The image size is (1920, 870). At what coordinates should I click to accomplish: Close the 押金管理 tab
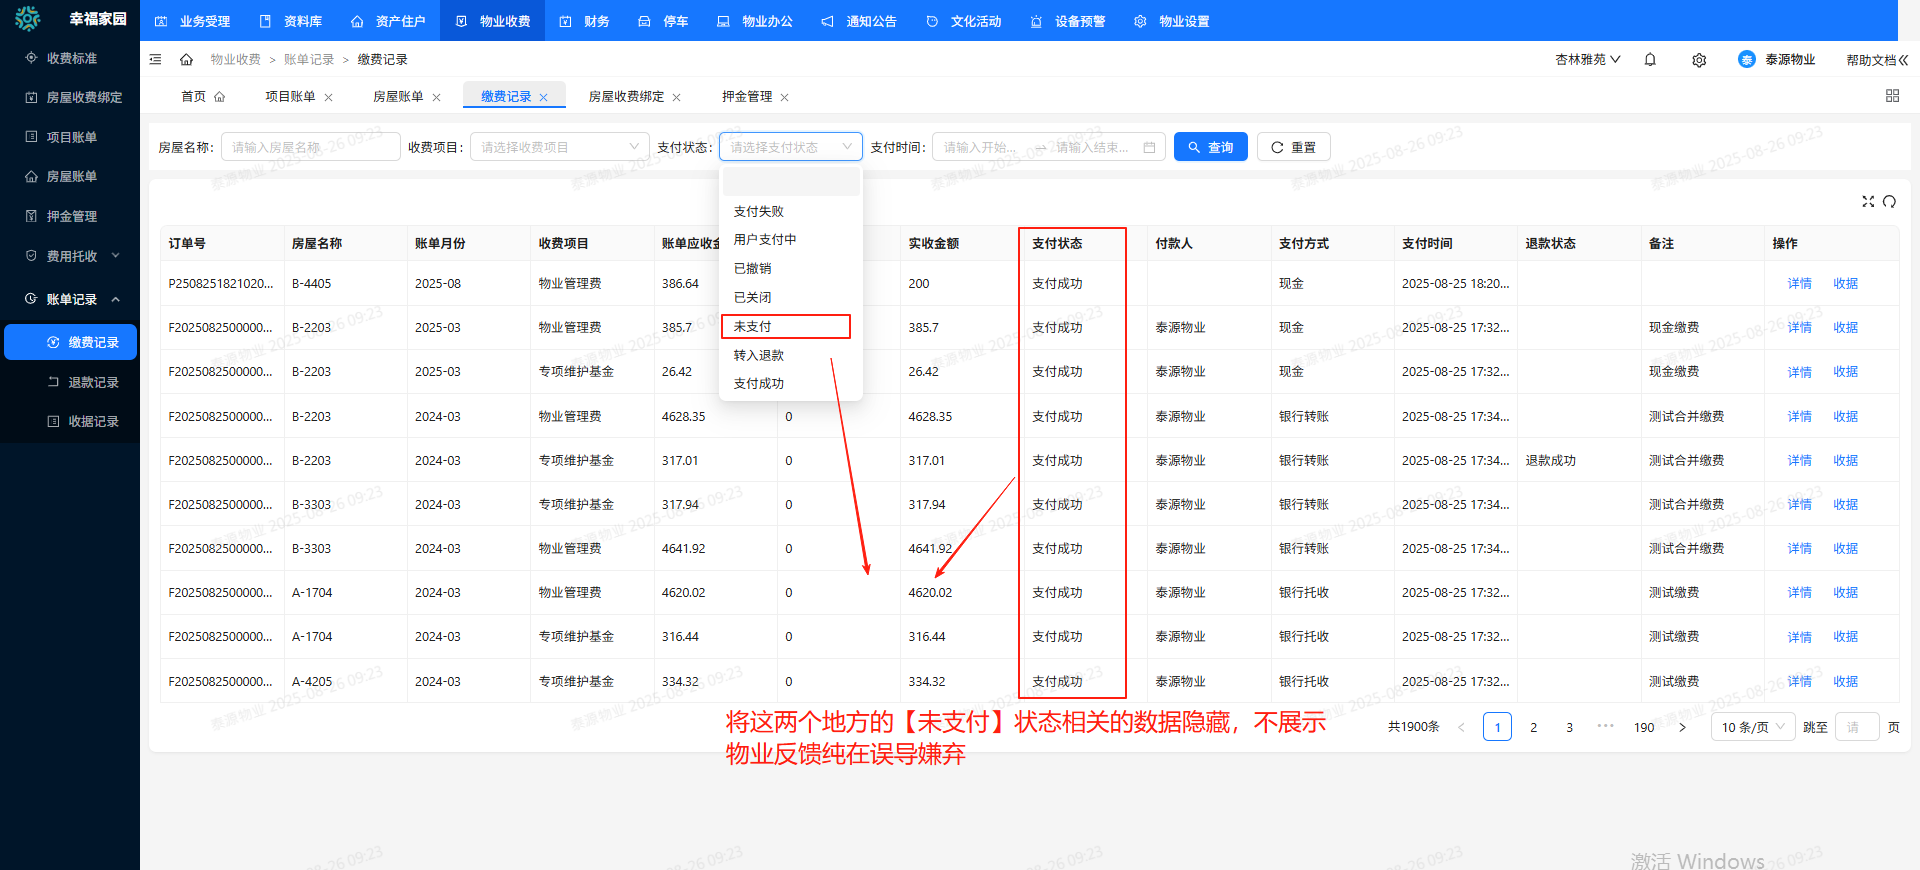(785, 98)
